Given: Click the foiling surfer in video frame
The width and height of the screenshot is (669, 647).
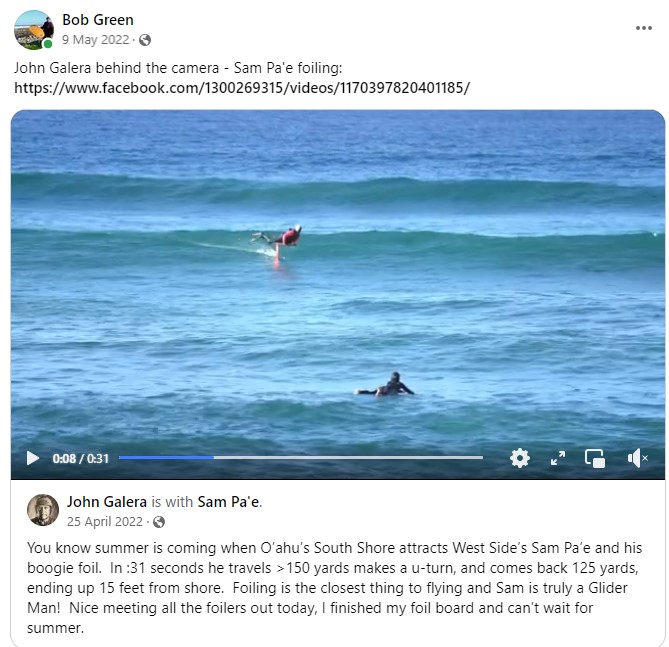Looking at the screenshot, I should (279, 240).
